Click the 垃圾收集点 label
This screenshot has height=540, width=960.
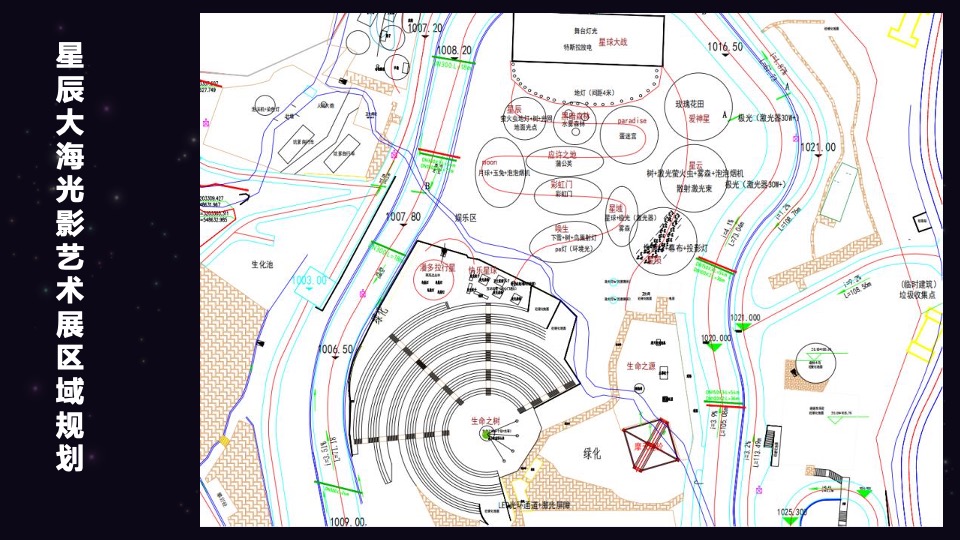[x=921, y=295]
